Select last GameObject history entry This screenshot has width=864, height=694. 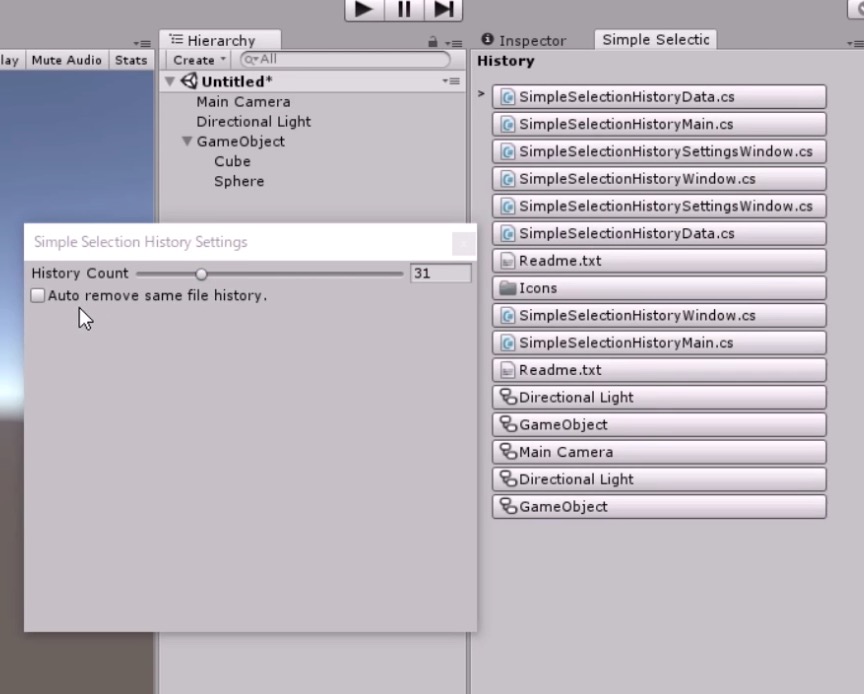point(659,507)
